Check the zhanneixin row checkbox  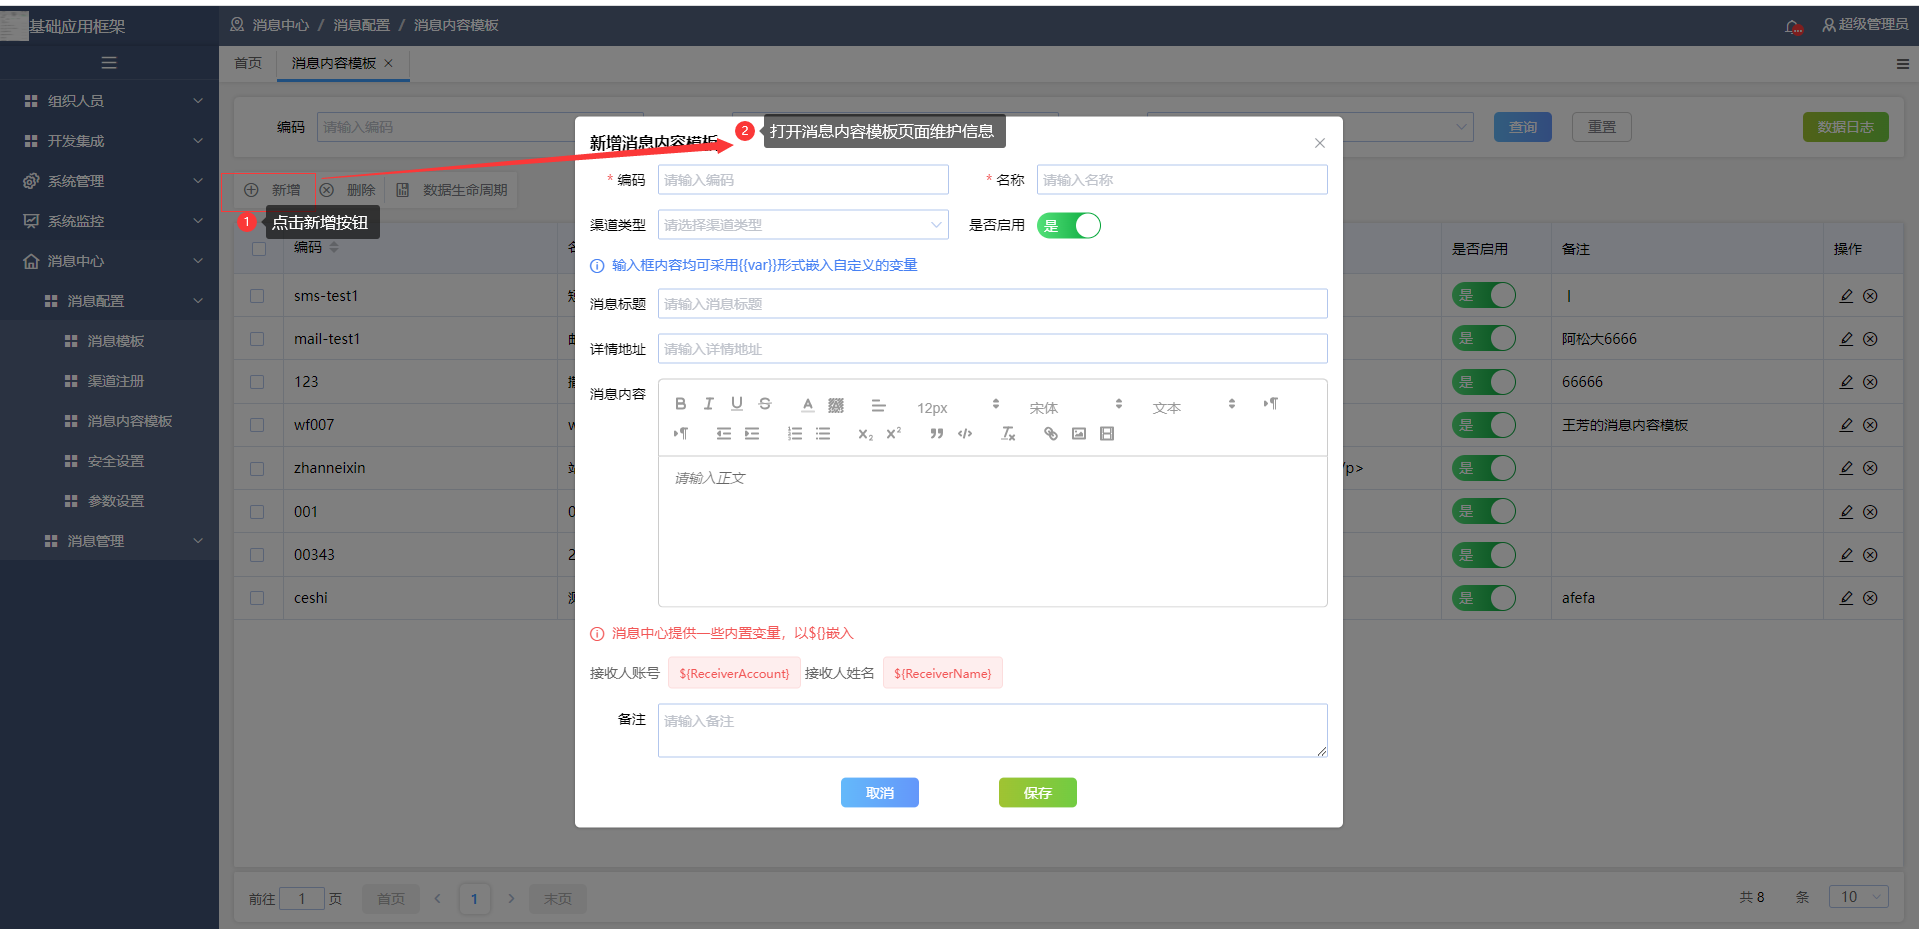click(257, 468)
